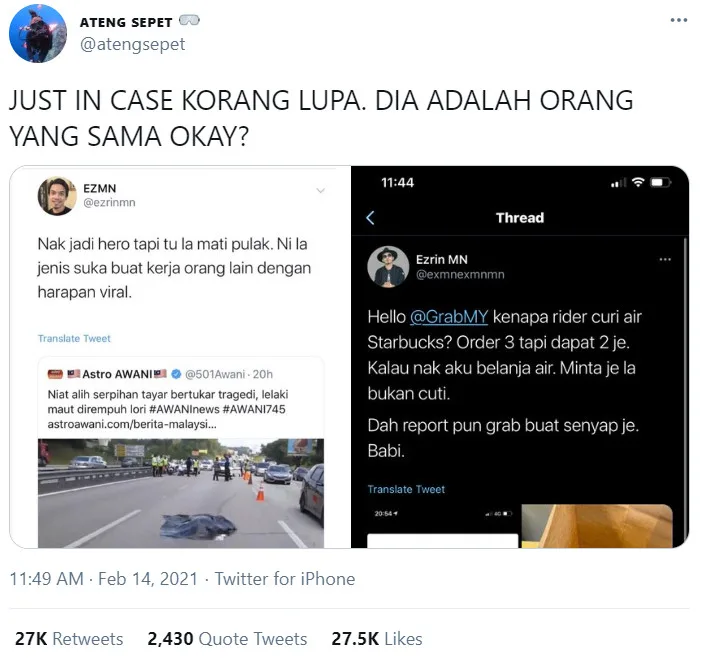This screenshot has height=658, width=706.
Task: Open the highway accident news photo
Action: point(181,493)
